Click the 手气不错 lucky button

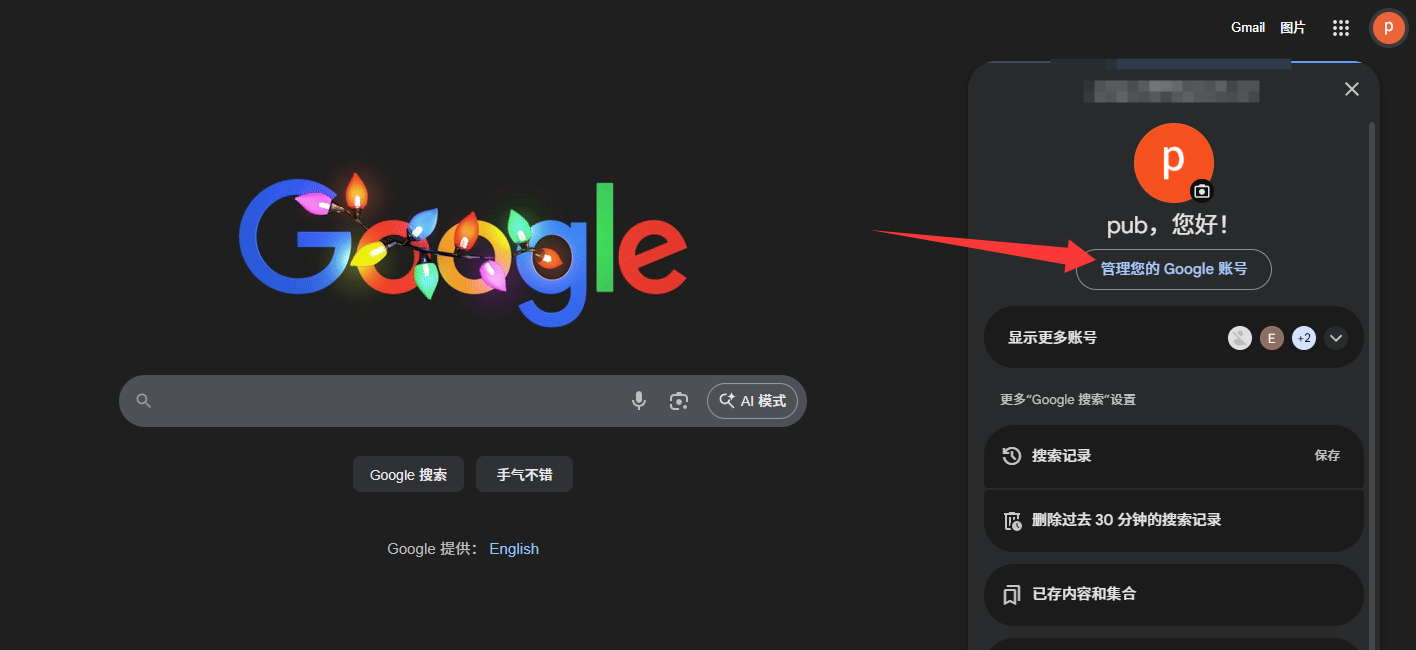[524, 475]
